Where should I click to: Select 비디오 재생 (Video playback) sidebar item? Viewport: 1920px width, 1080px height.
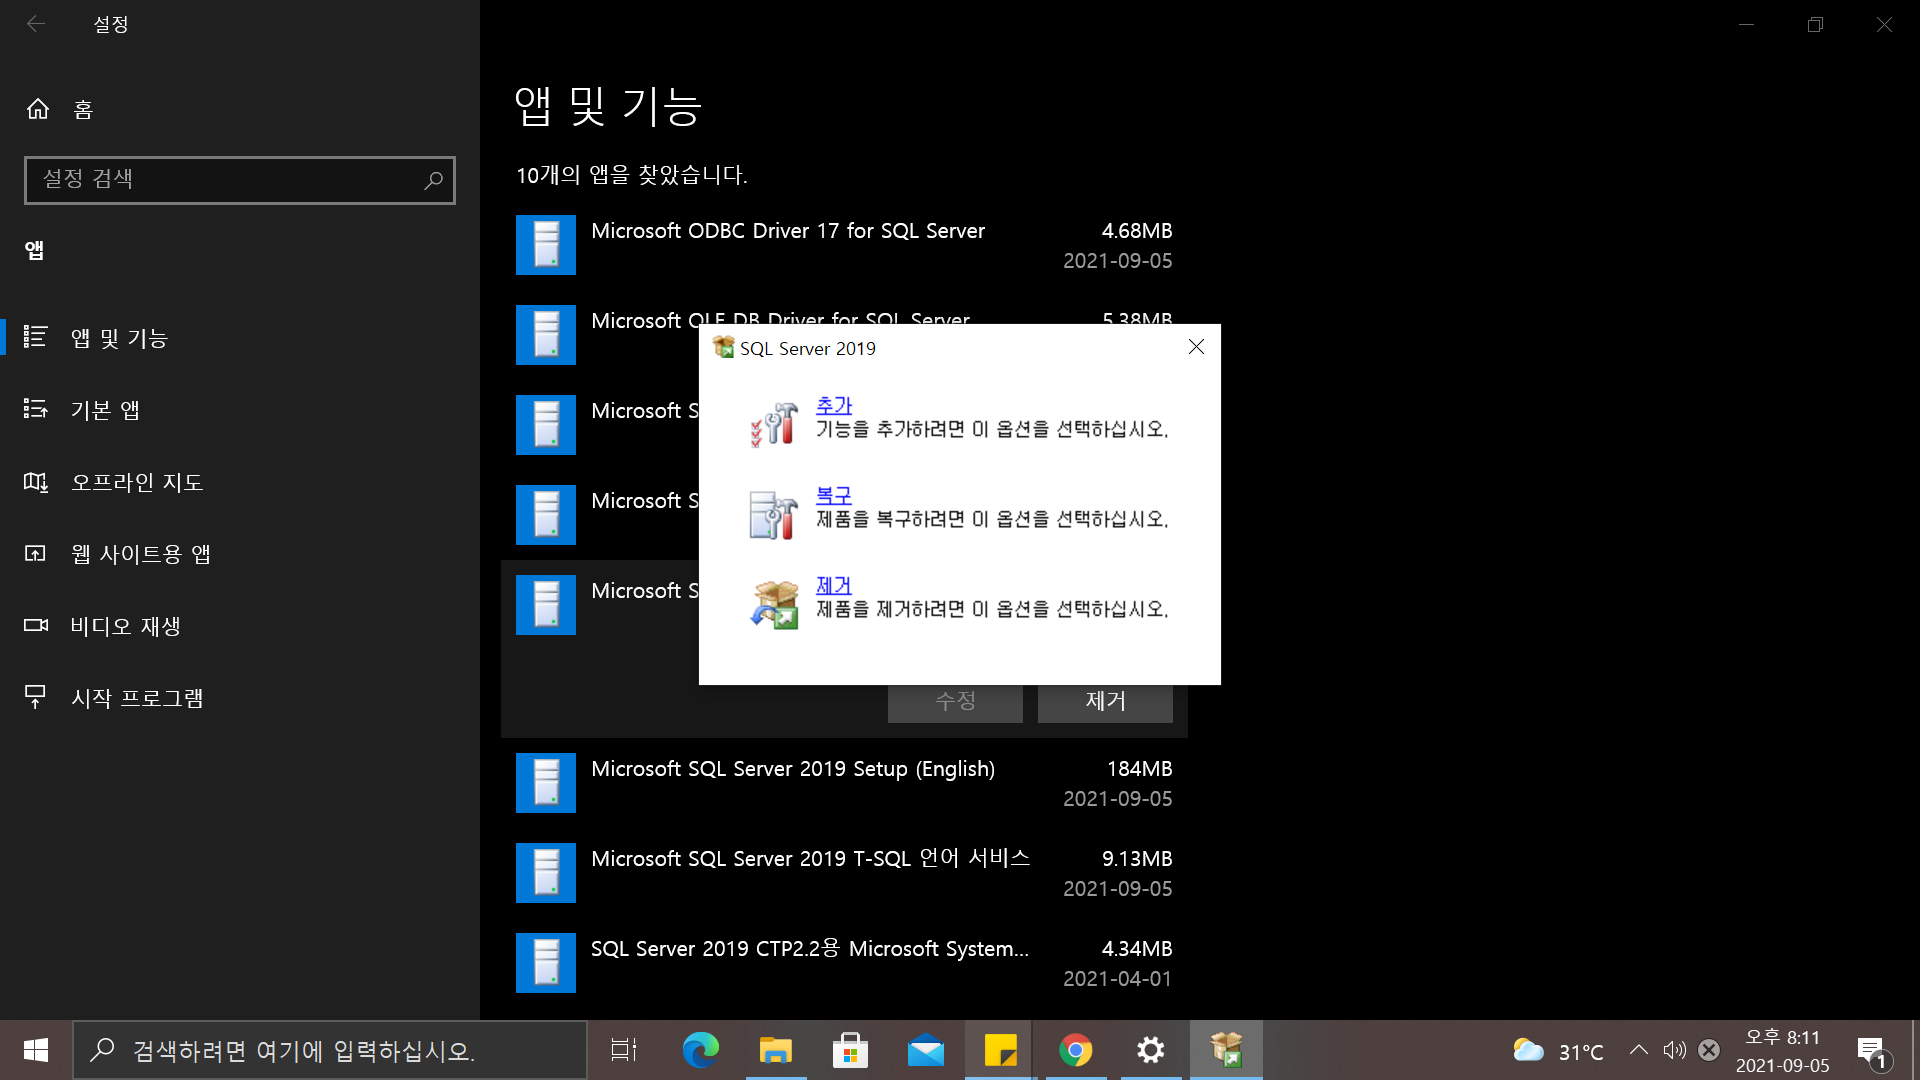point(125,626)
